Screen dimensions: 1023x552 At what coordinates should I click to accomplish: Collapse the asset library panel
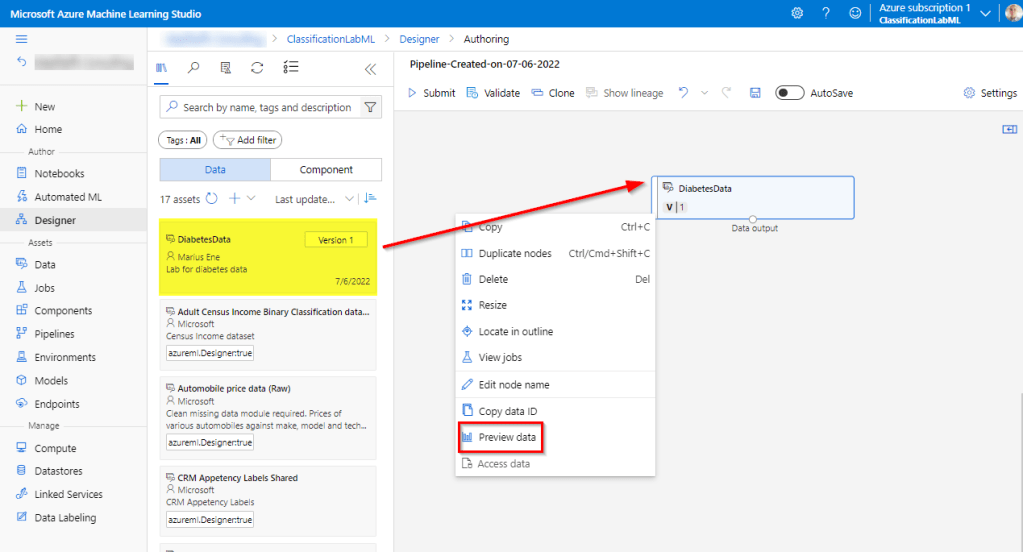370,68
